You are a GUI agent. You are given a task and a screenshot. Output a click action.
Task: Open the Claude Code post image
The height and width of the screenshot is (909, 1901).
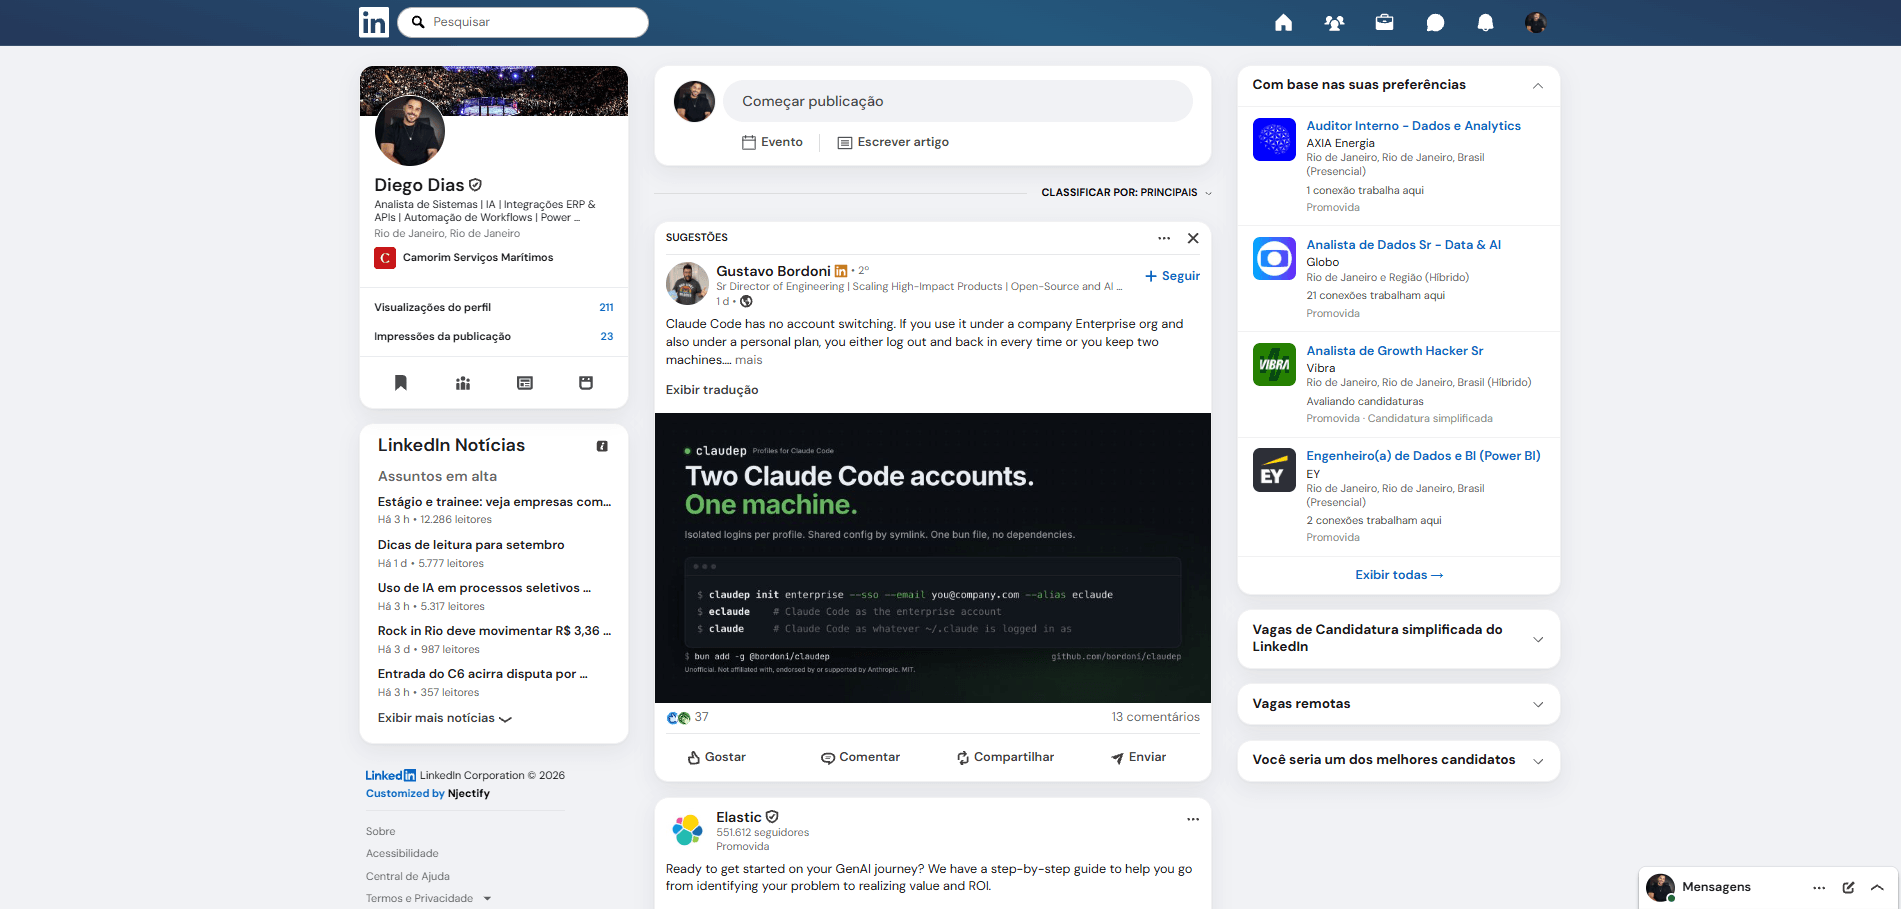point(933,558)
